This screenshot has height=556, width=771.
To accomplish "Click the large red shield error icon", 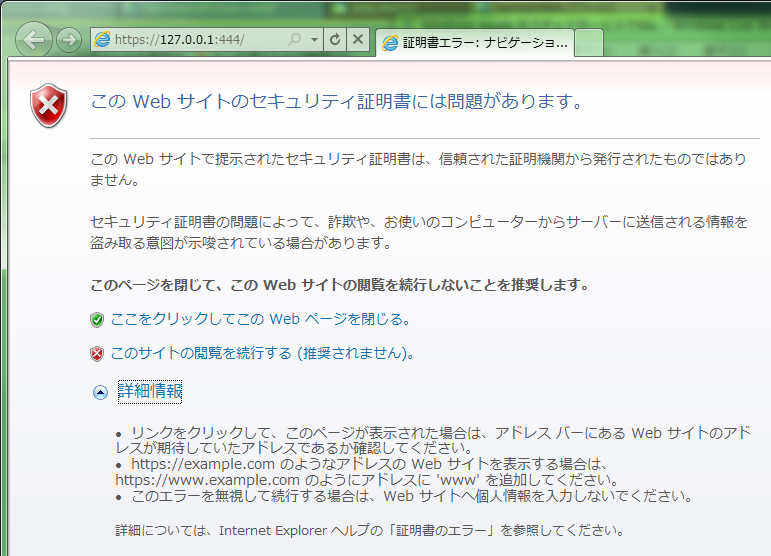I will [x=49, y=106].
